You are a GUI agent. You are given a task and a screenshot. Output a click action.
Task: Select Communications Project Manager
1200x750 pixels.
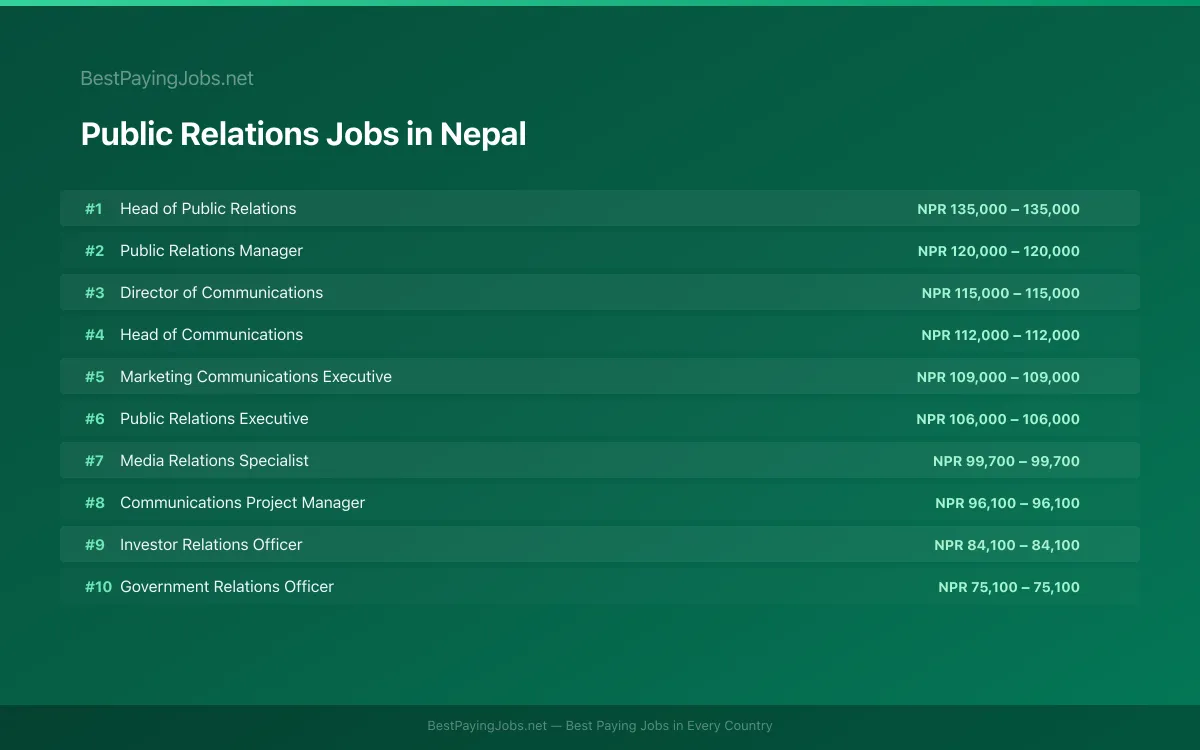click(242, 503)
